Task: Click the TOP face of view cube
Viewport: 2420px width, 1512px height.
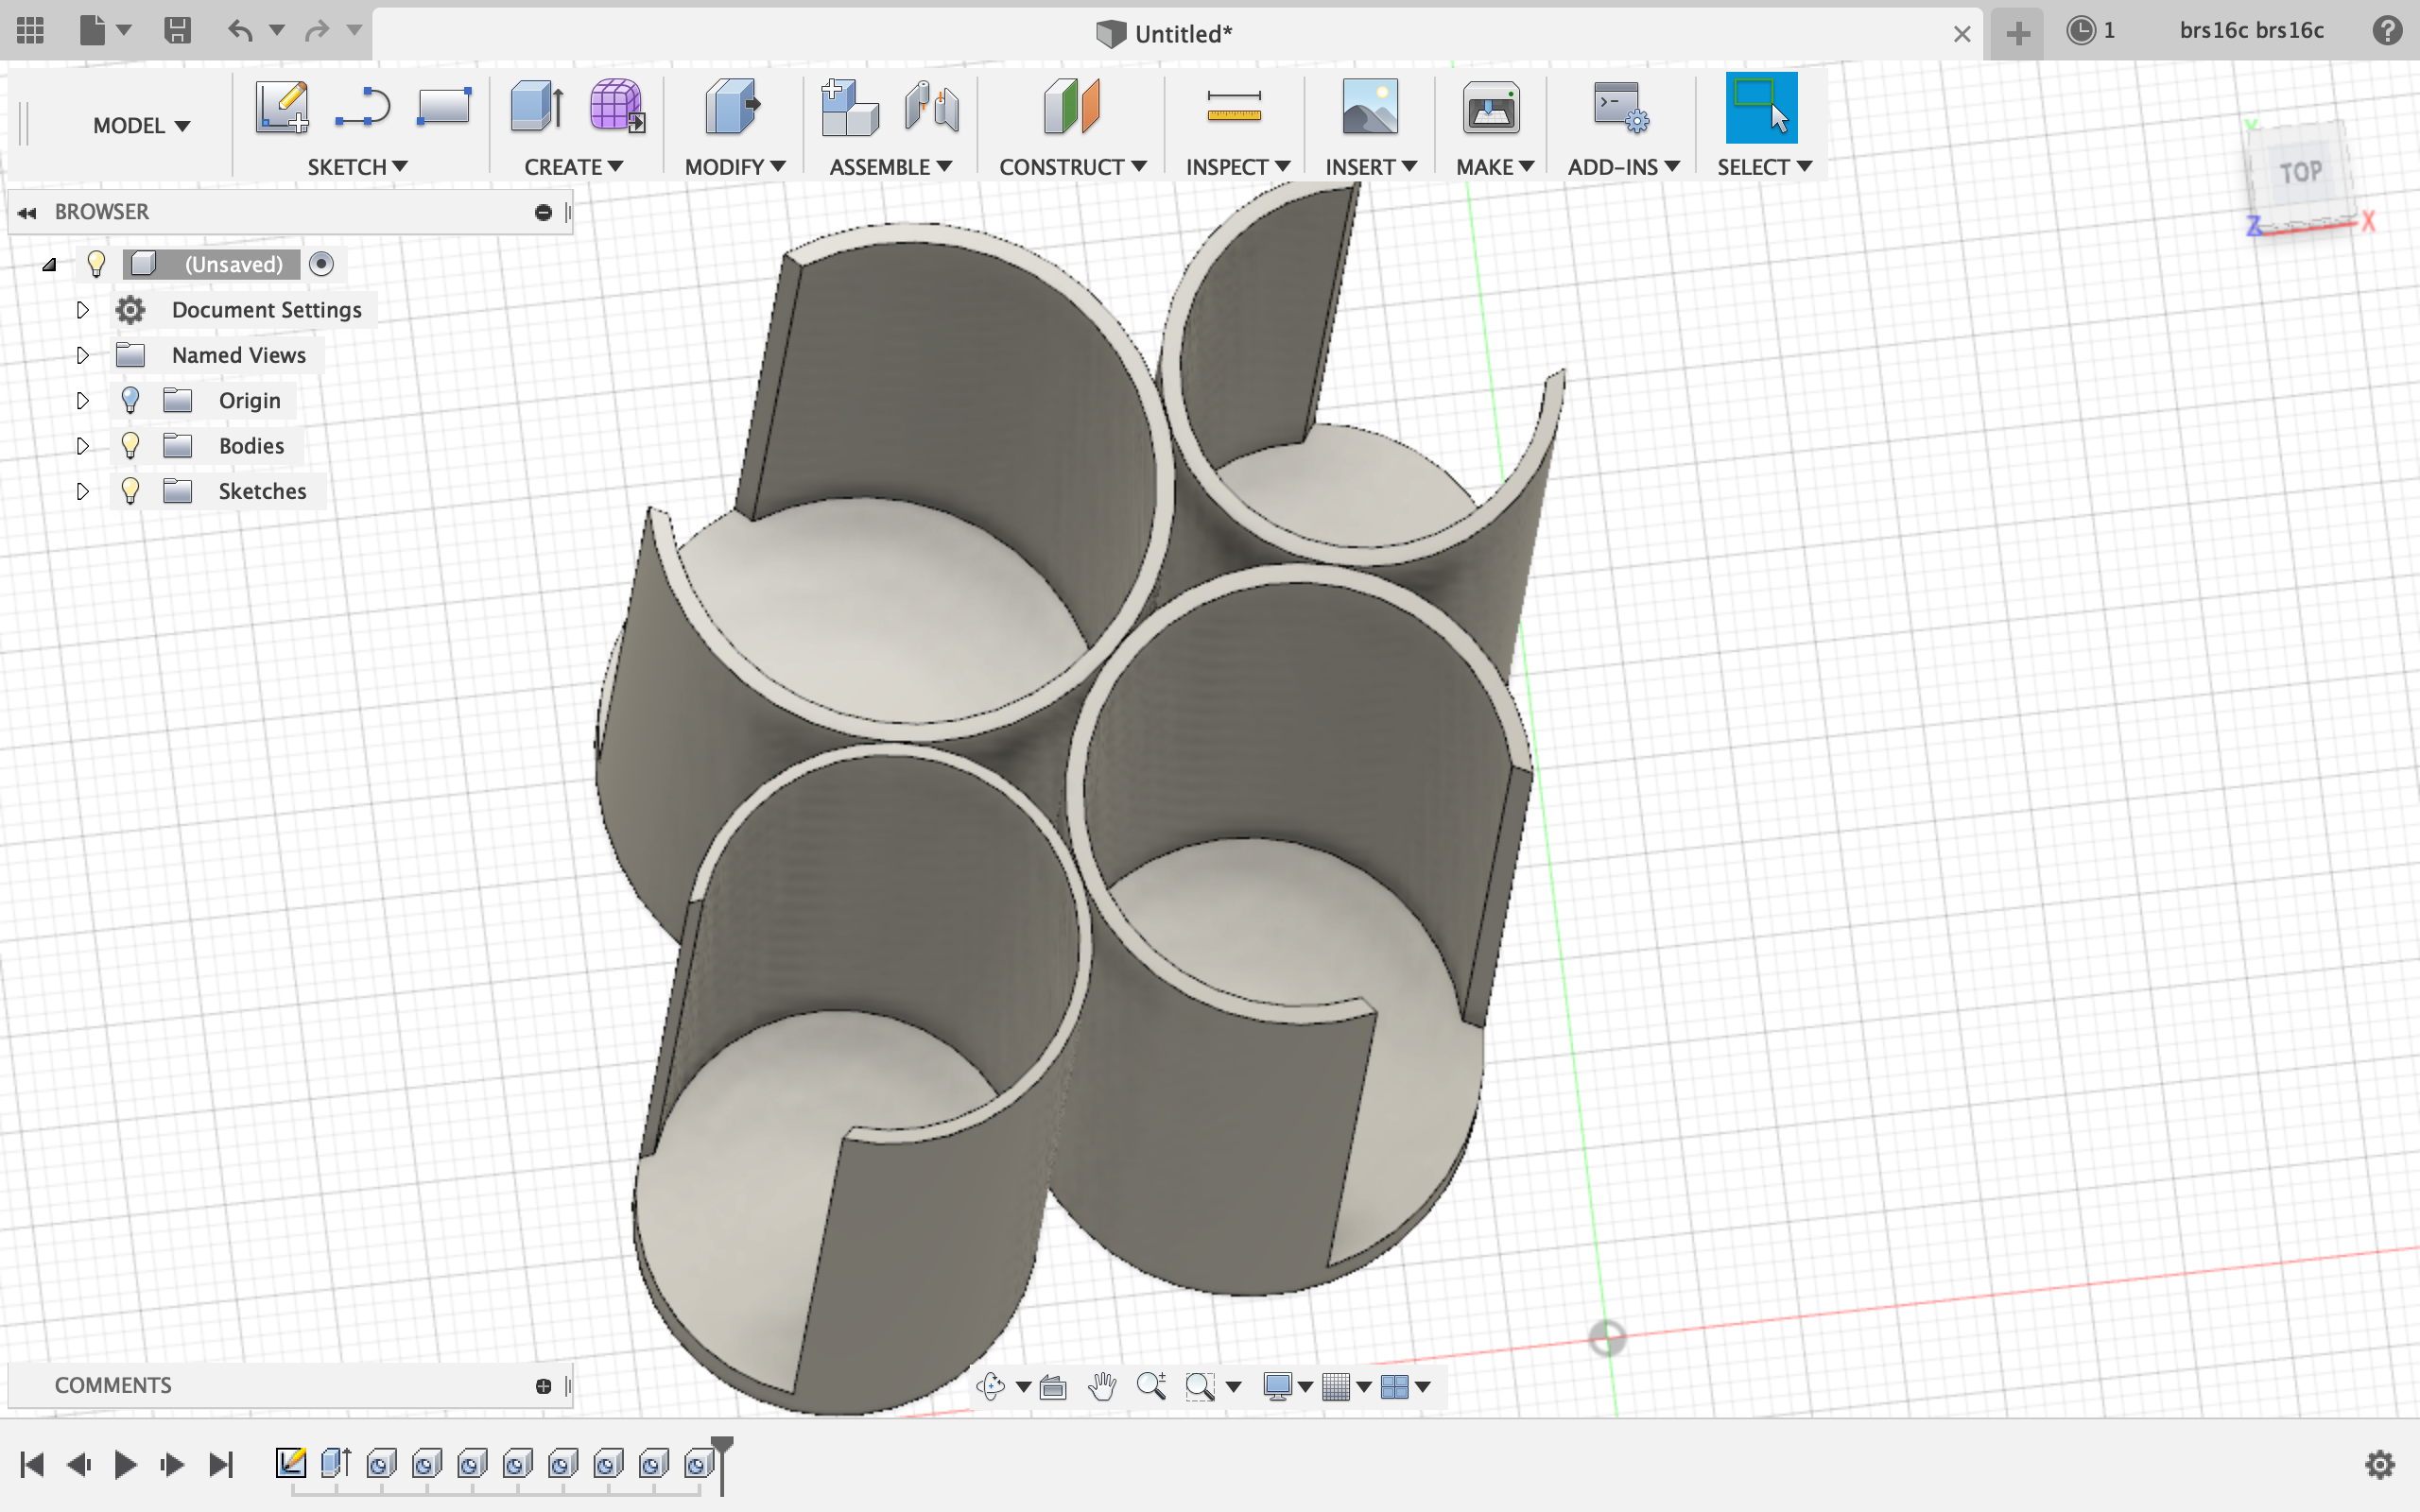Action: [x=2299, y=173]
